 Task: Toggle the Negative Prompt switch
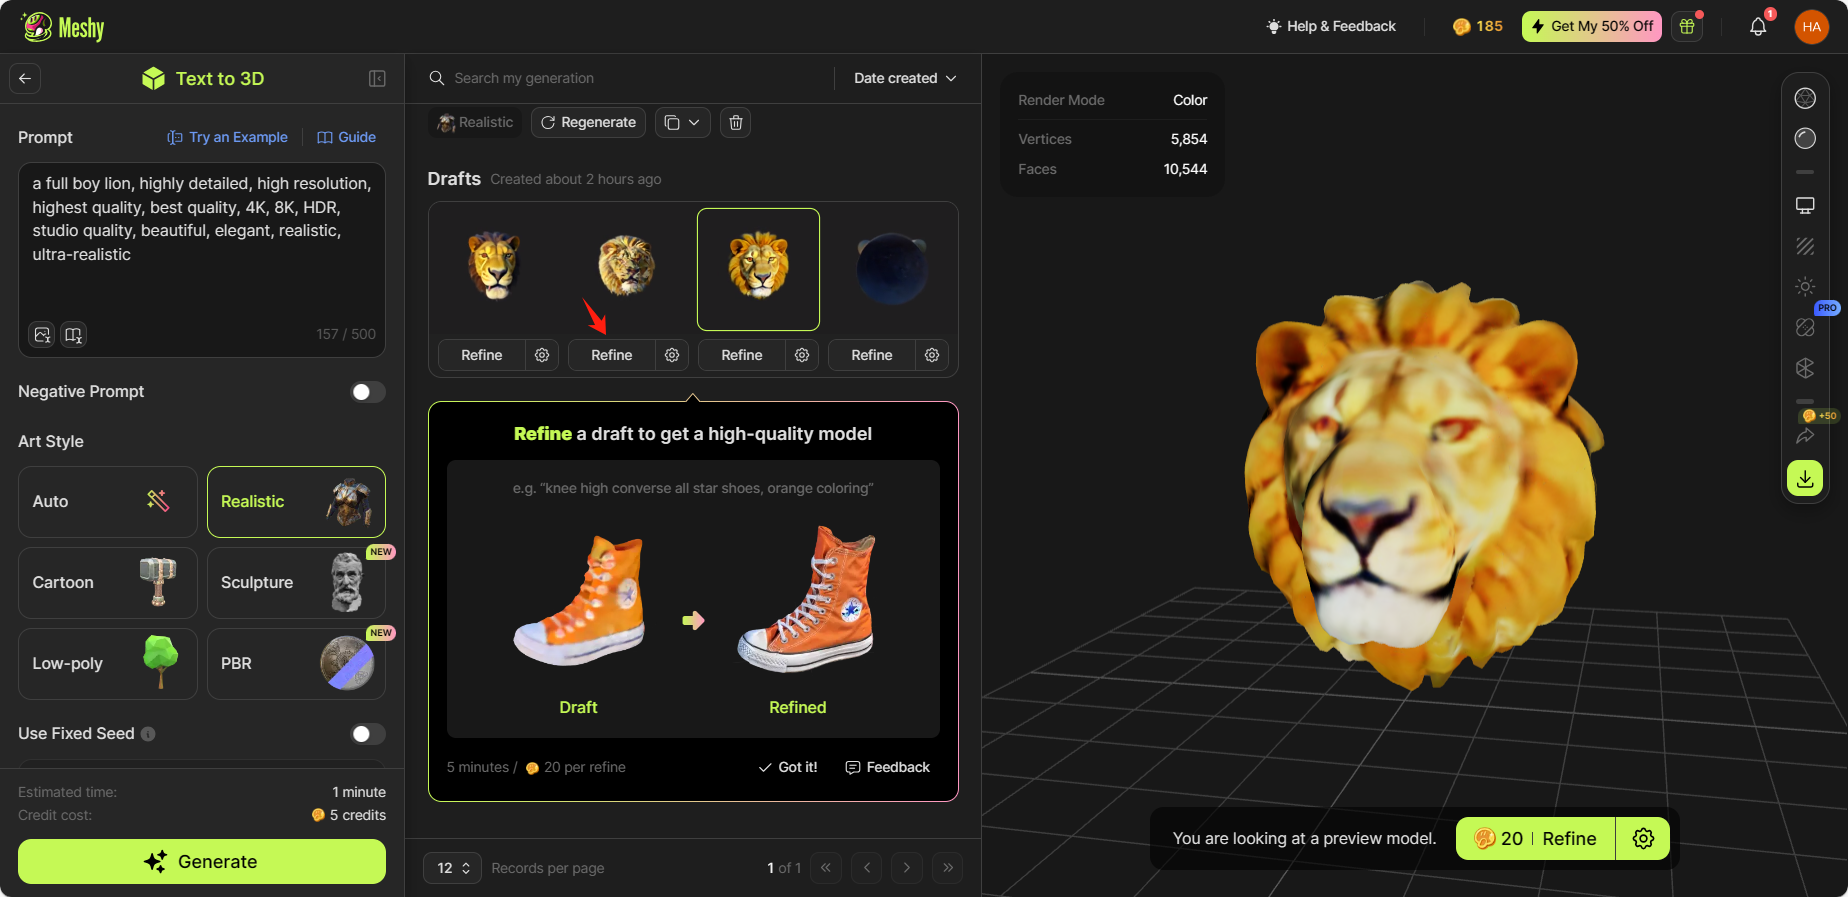(x=367, y=392)
